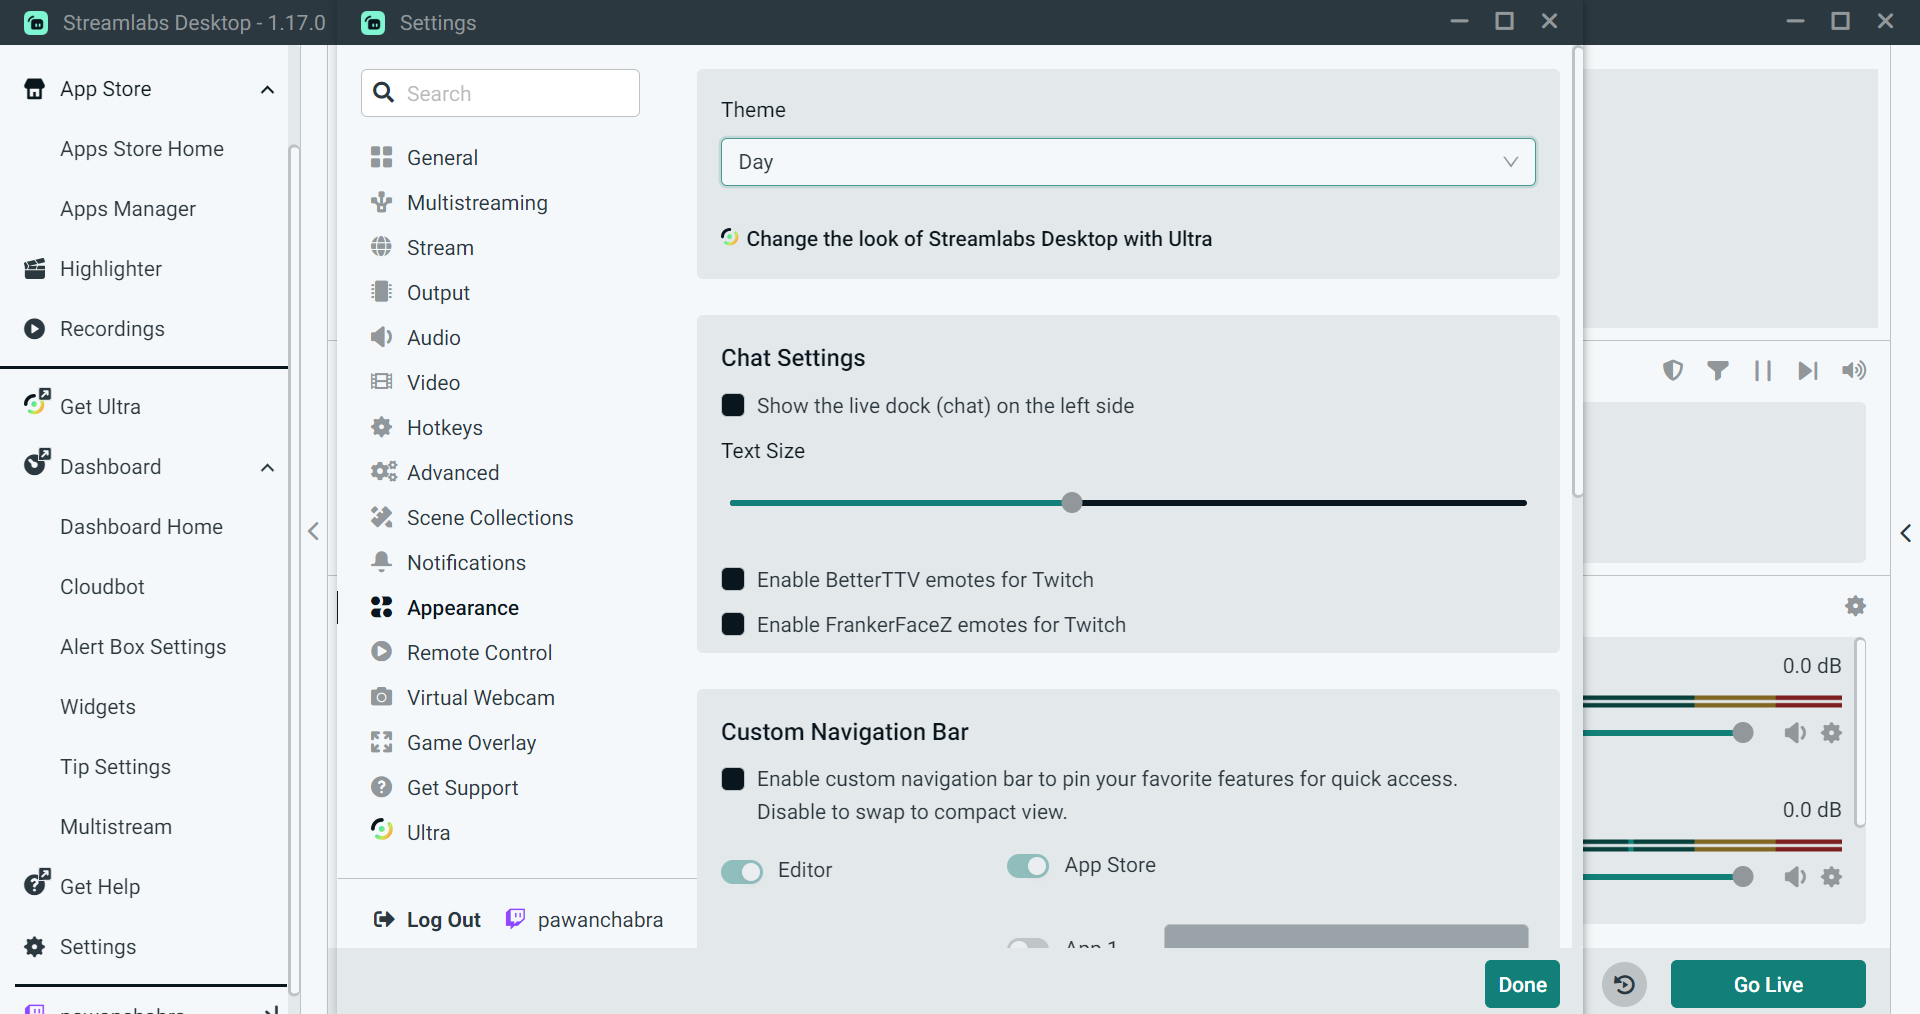The image size is (1920, 1014).
Task: Click the Ultra icon beside theme promo text
Action: click(x=730, y=237)
